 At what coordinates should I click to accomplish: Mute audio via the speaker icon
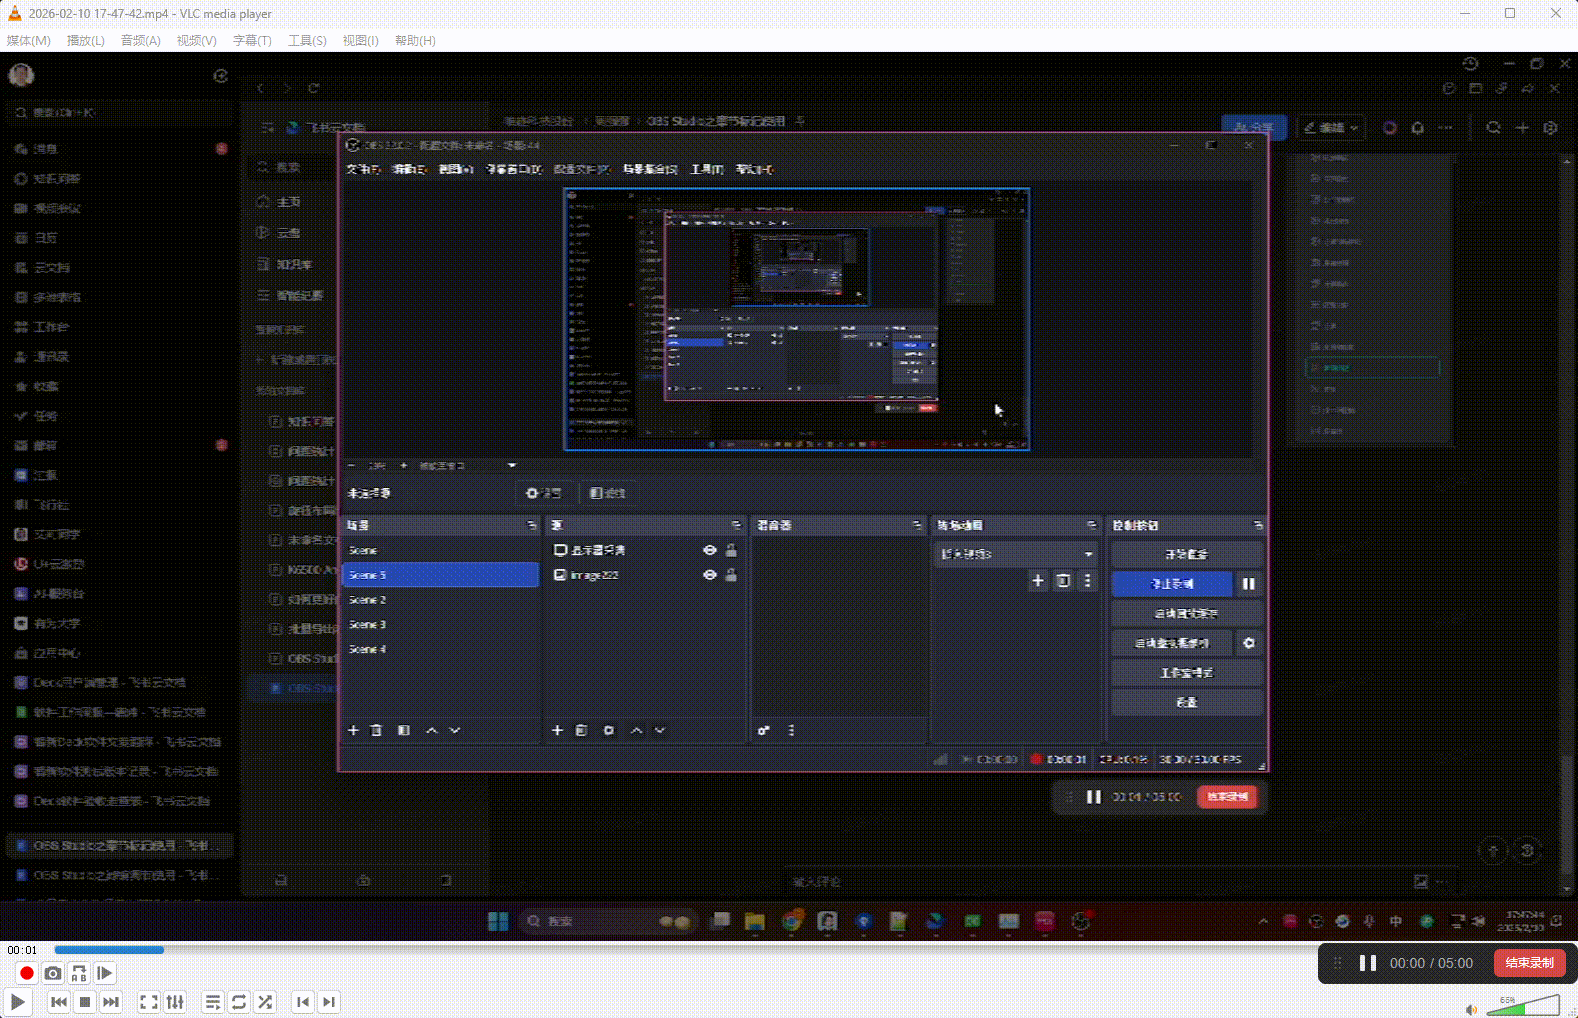(1471, 1009)
